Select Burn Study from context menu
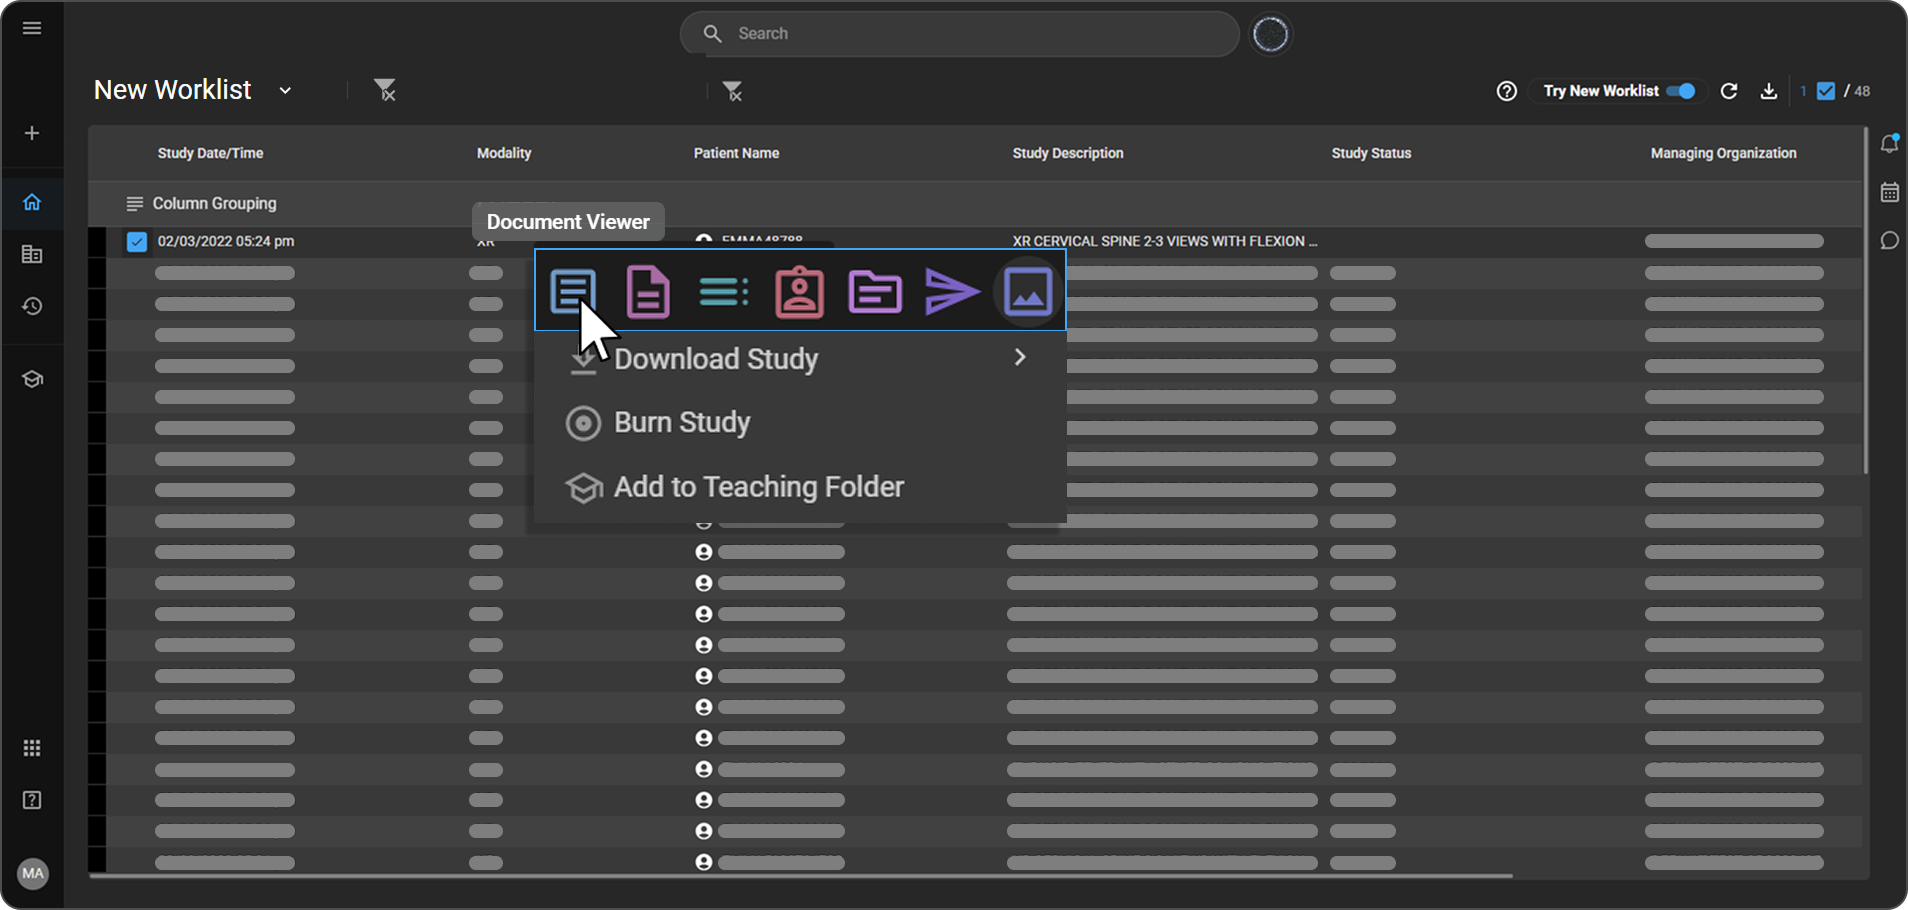 click(682, 423)
